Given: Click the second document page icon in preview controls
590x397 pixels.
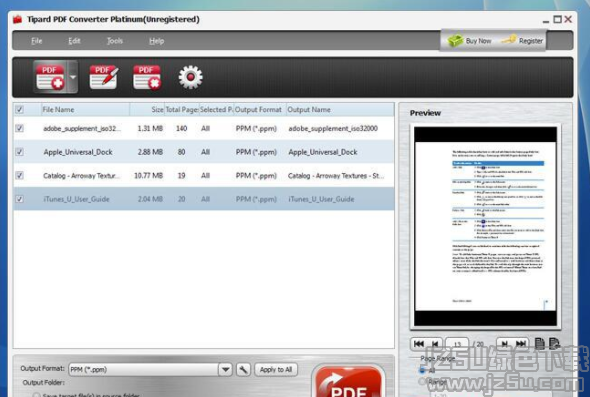Looking at the screenshot, I should pos(554,344).
